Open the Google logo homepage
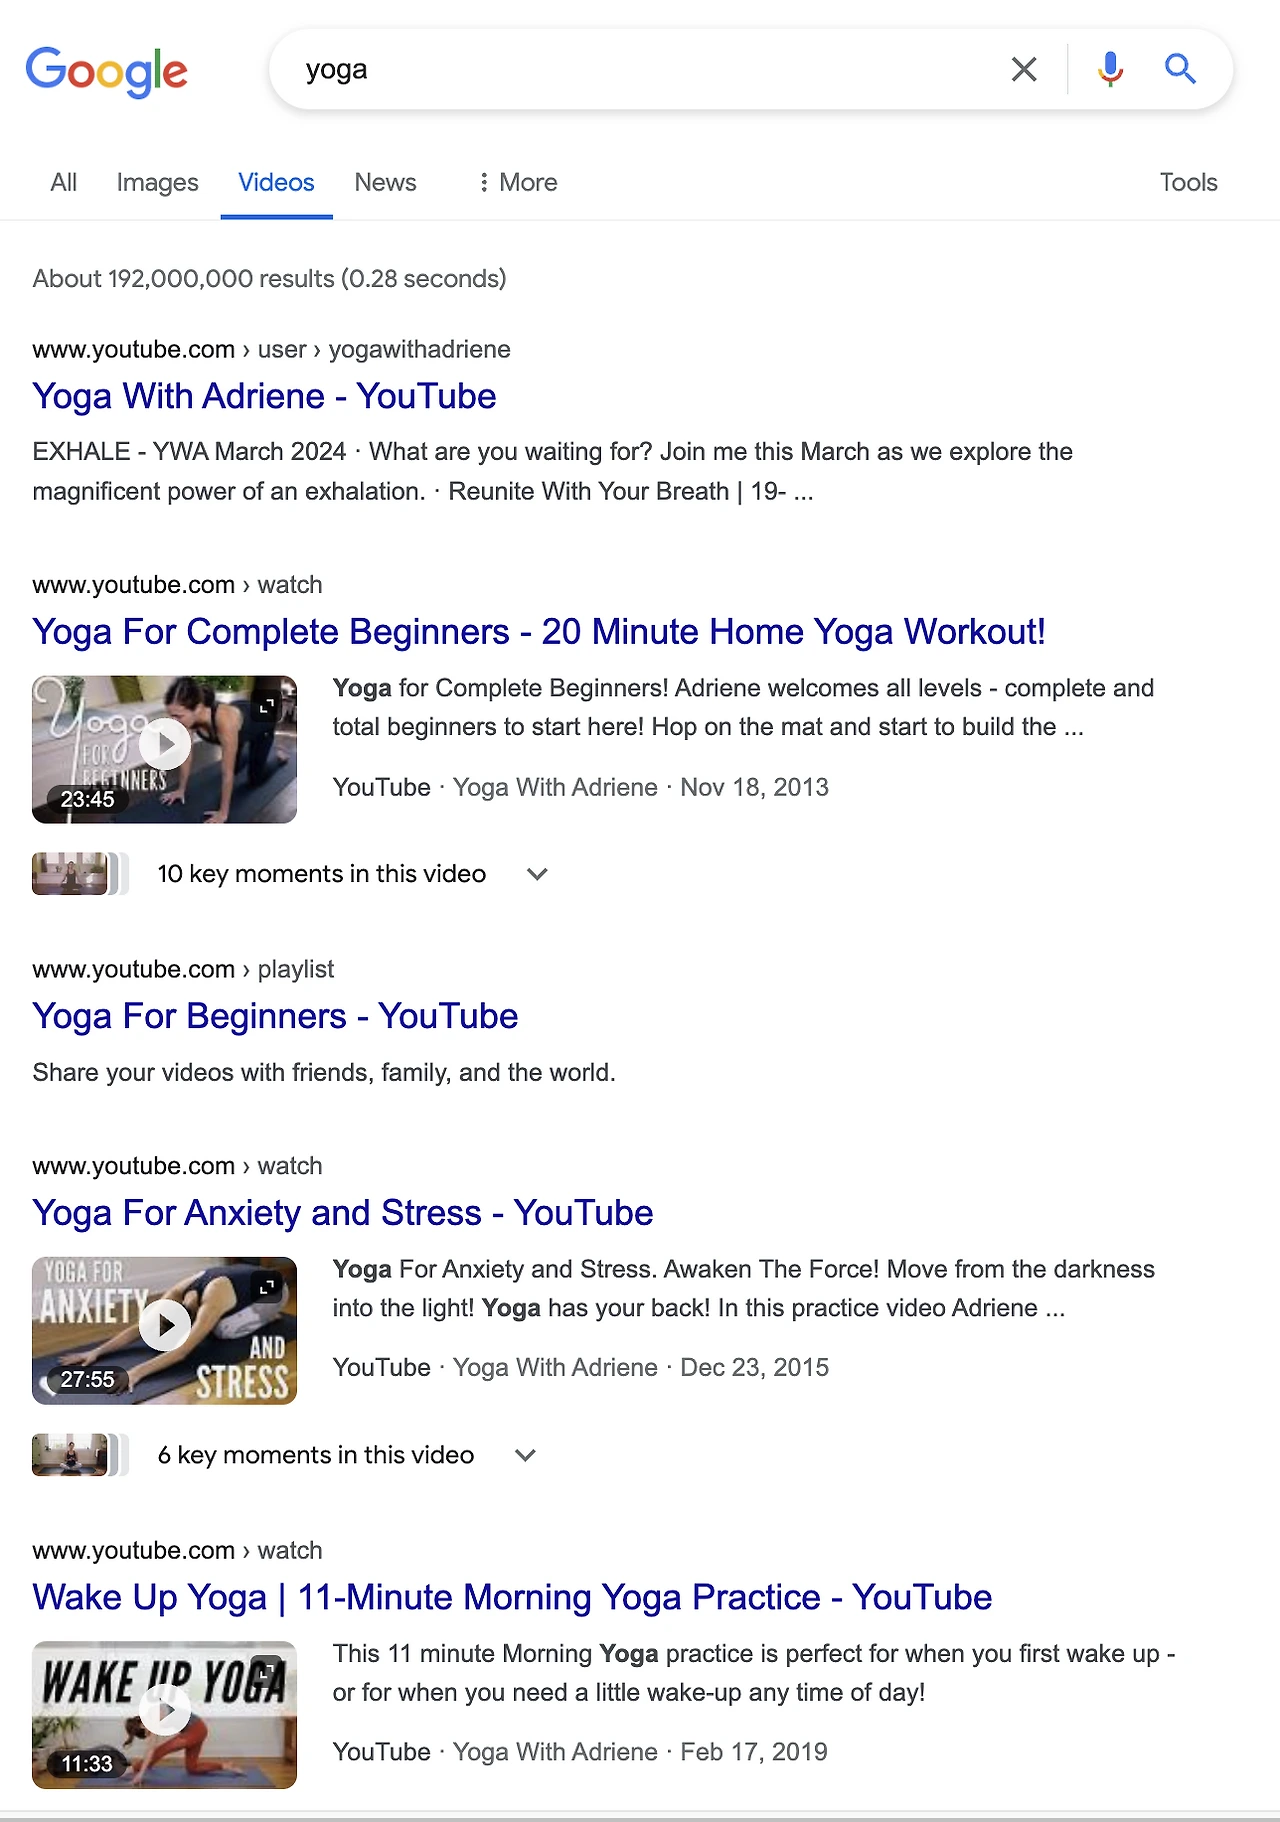Viewport: 1280px width, 1822px height. coord(107,72)
